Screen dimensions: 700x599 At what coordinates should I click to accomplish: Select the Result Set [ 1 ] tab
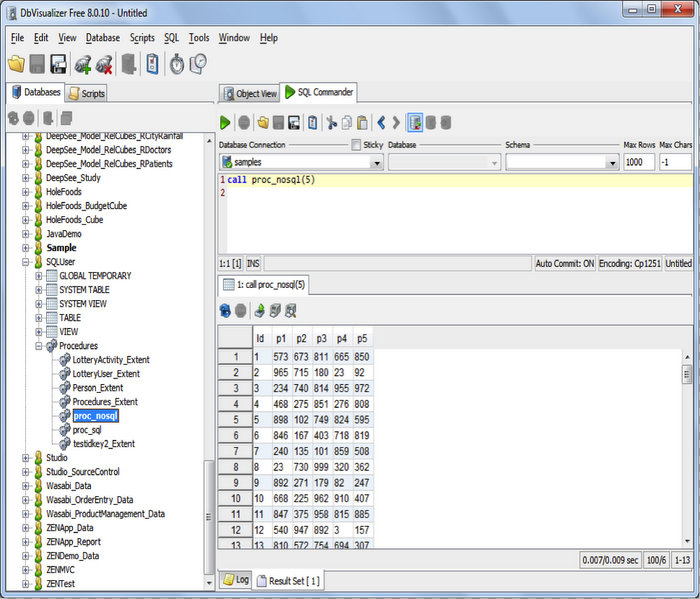(288, 581)
